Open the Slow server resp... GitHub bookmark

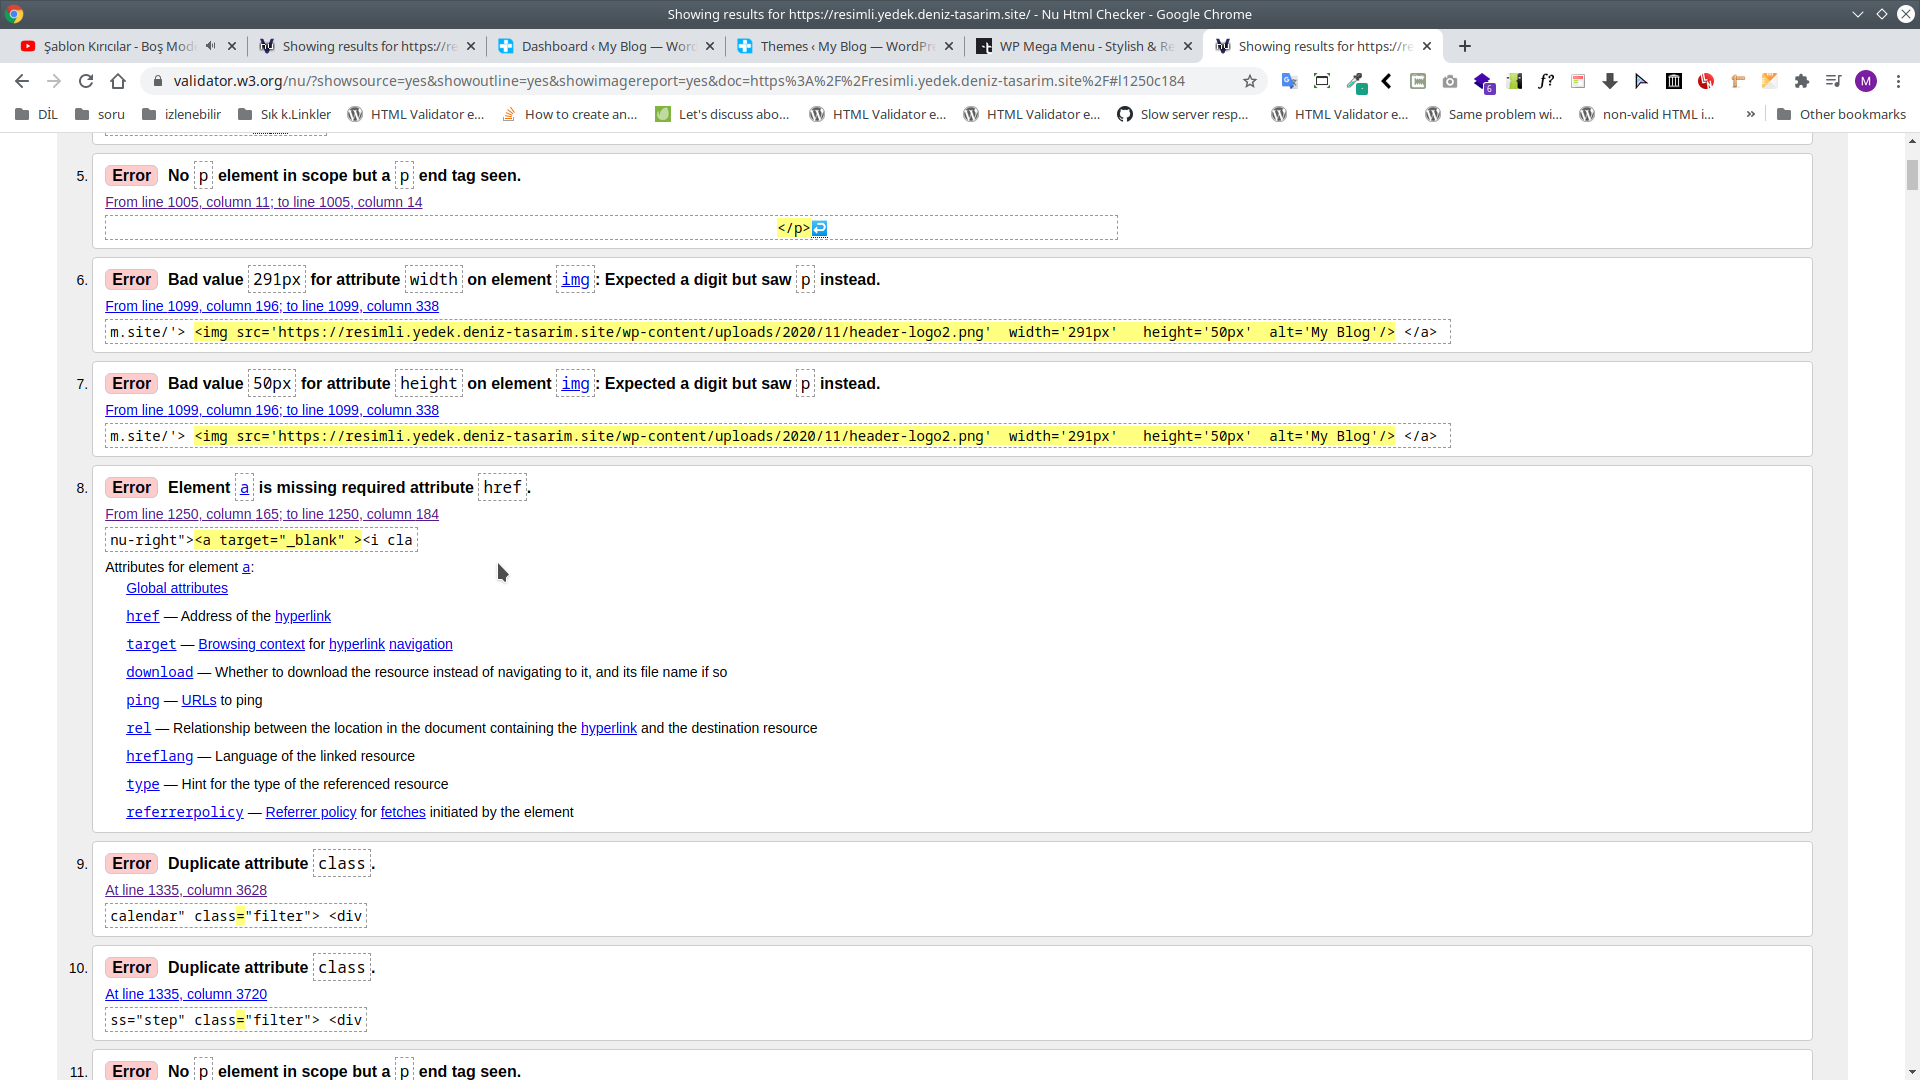click(1183, 114)
